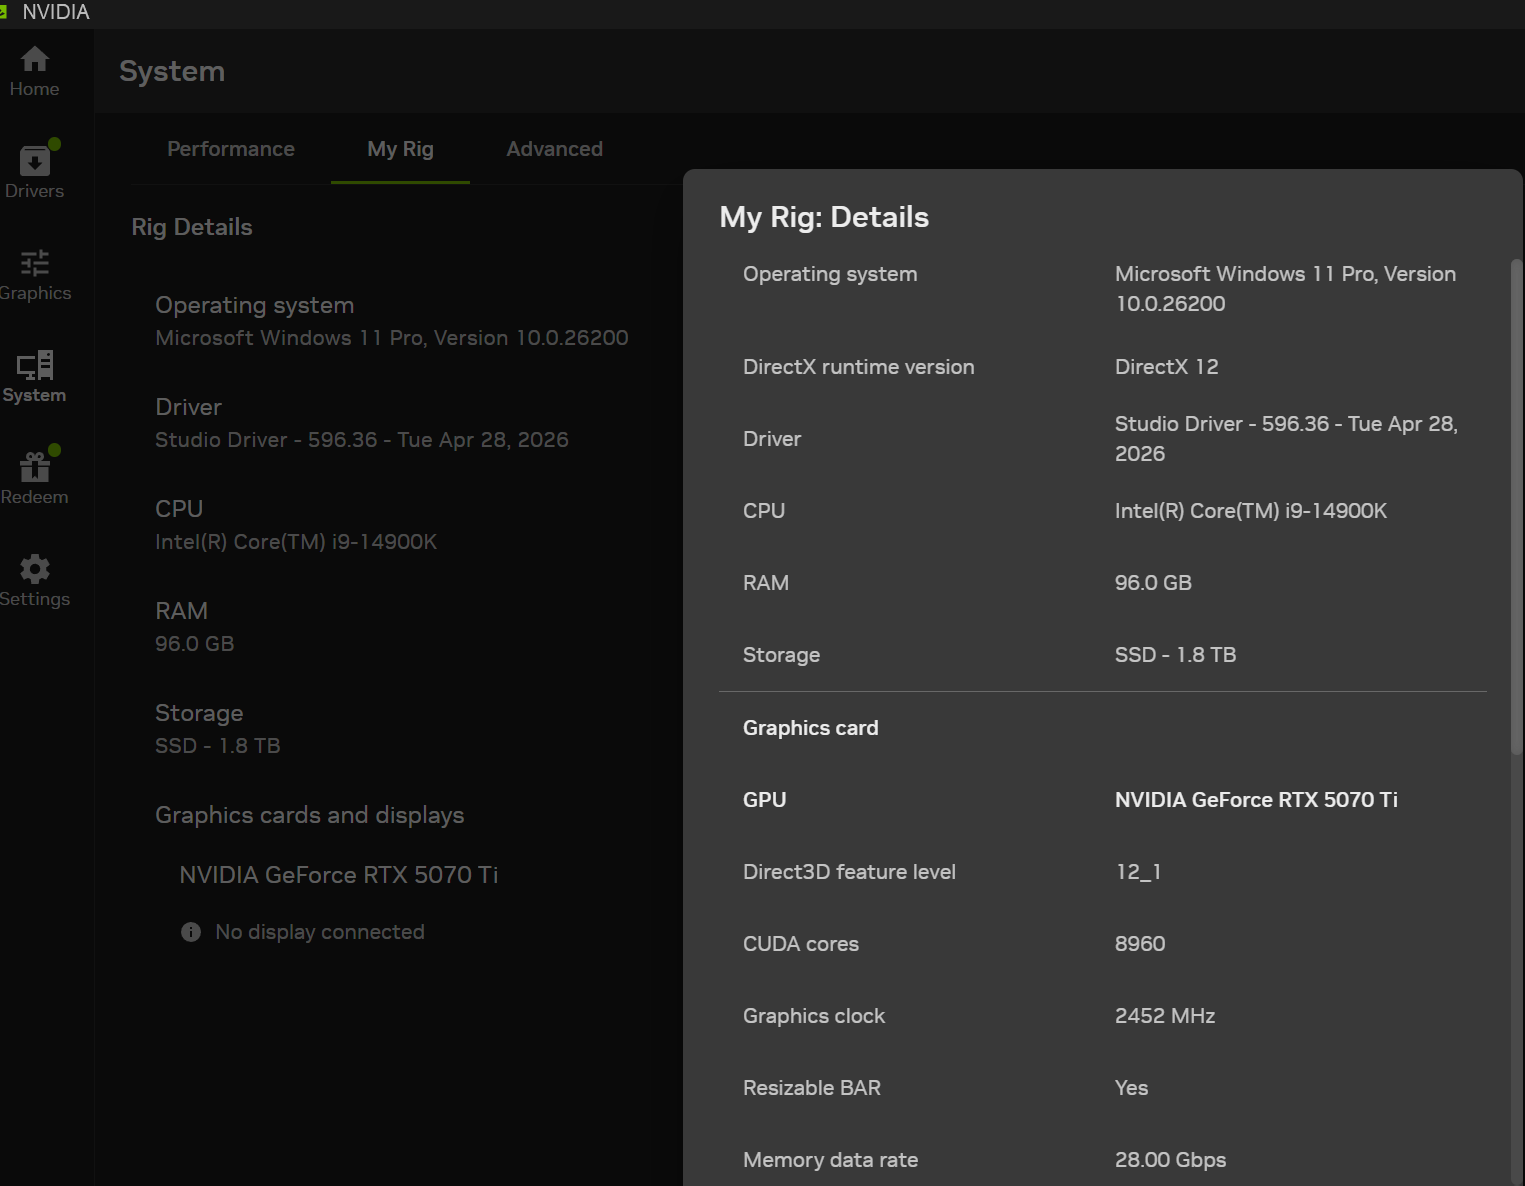This screenshot has height=1186, width=1525.
Task: Click SSD - 1.8 TB value in Rig Details list
Action: [218, 746]
